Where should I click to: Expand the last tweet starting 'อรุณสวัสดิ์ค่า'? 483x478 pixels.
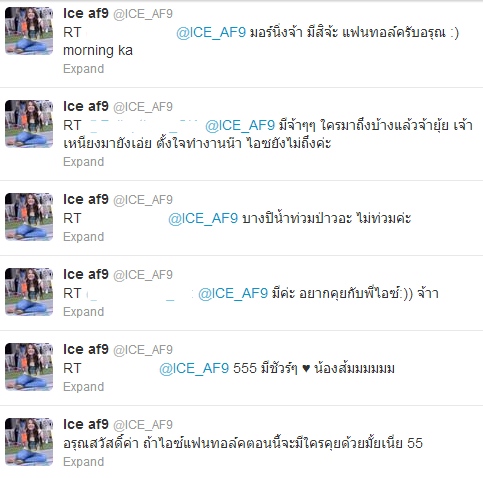pos(84,462)
